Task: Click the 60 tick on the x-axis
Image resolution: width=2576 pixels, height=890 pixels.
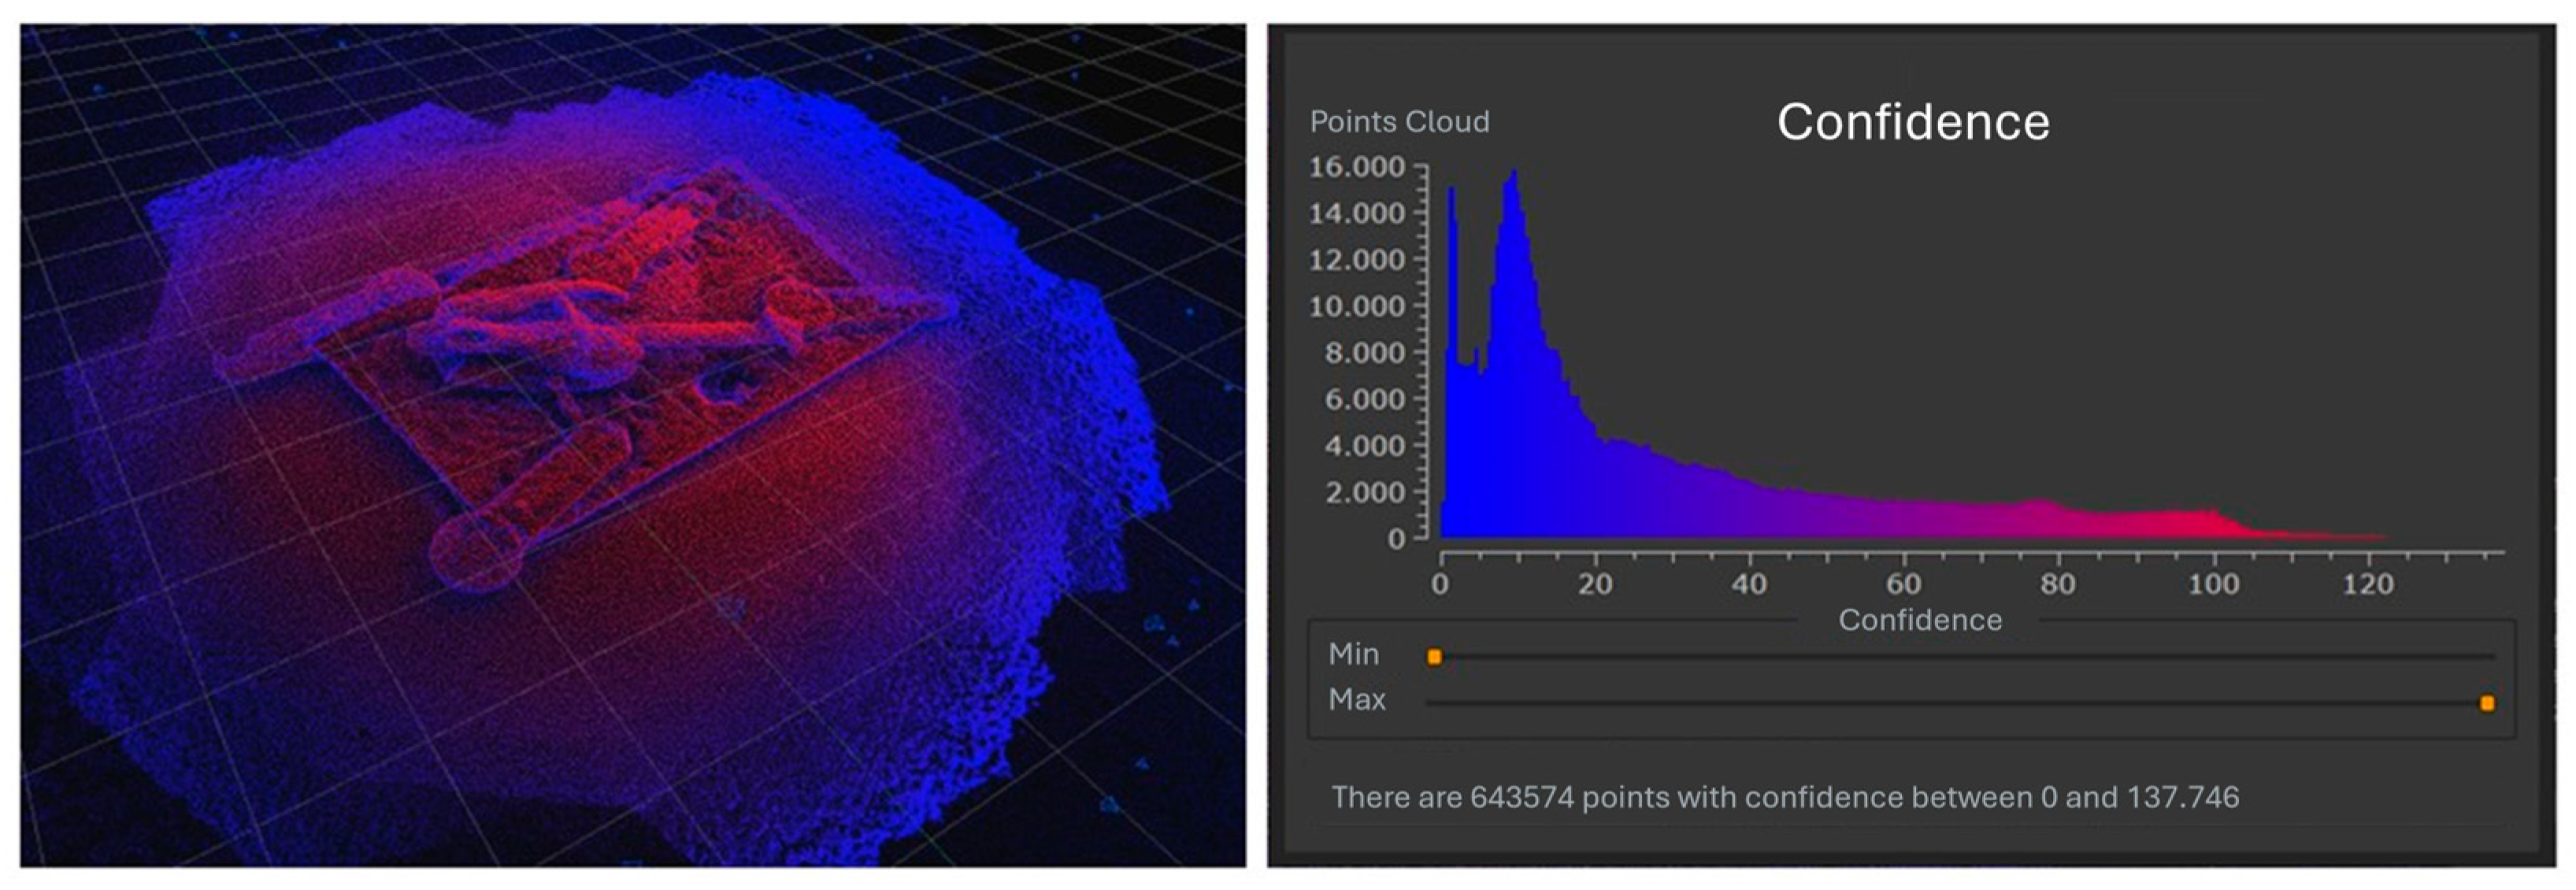Action: click(1903, 584)
